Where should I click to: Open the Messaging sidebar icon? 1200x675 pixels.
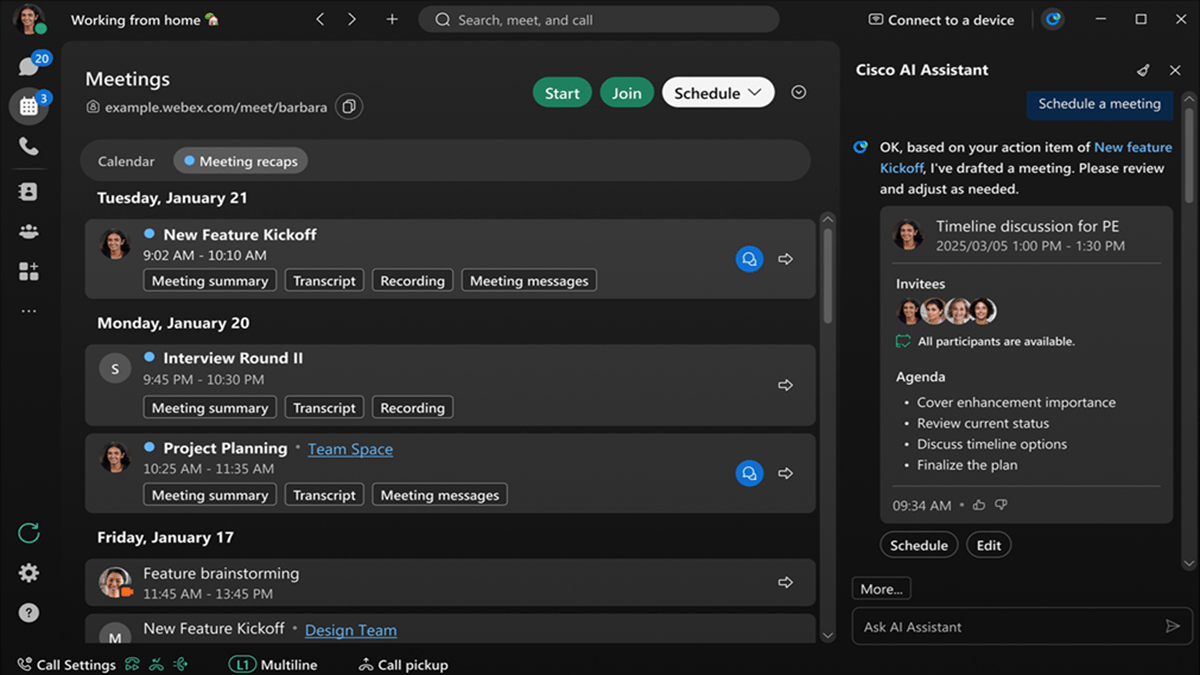pos(28,67)
